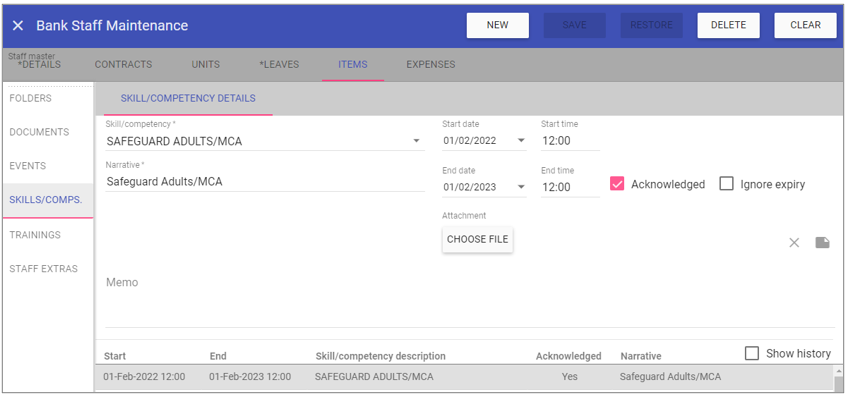Screen dimensions: 846x396
Task: Click the NEW button
Action: tap(497, 25)
